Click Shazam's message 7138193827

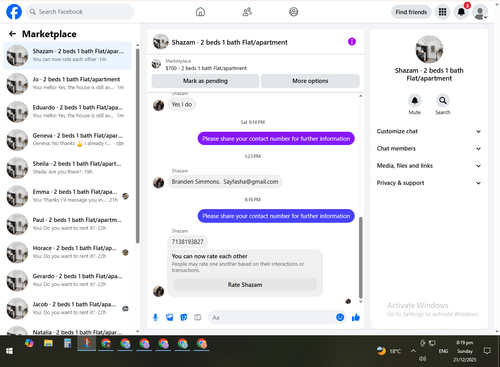coord(187,242)
